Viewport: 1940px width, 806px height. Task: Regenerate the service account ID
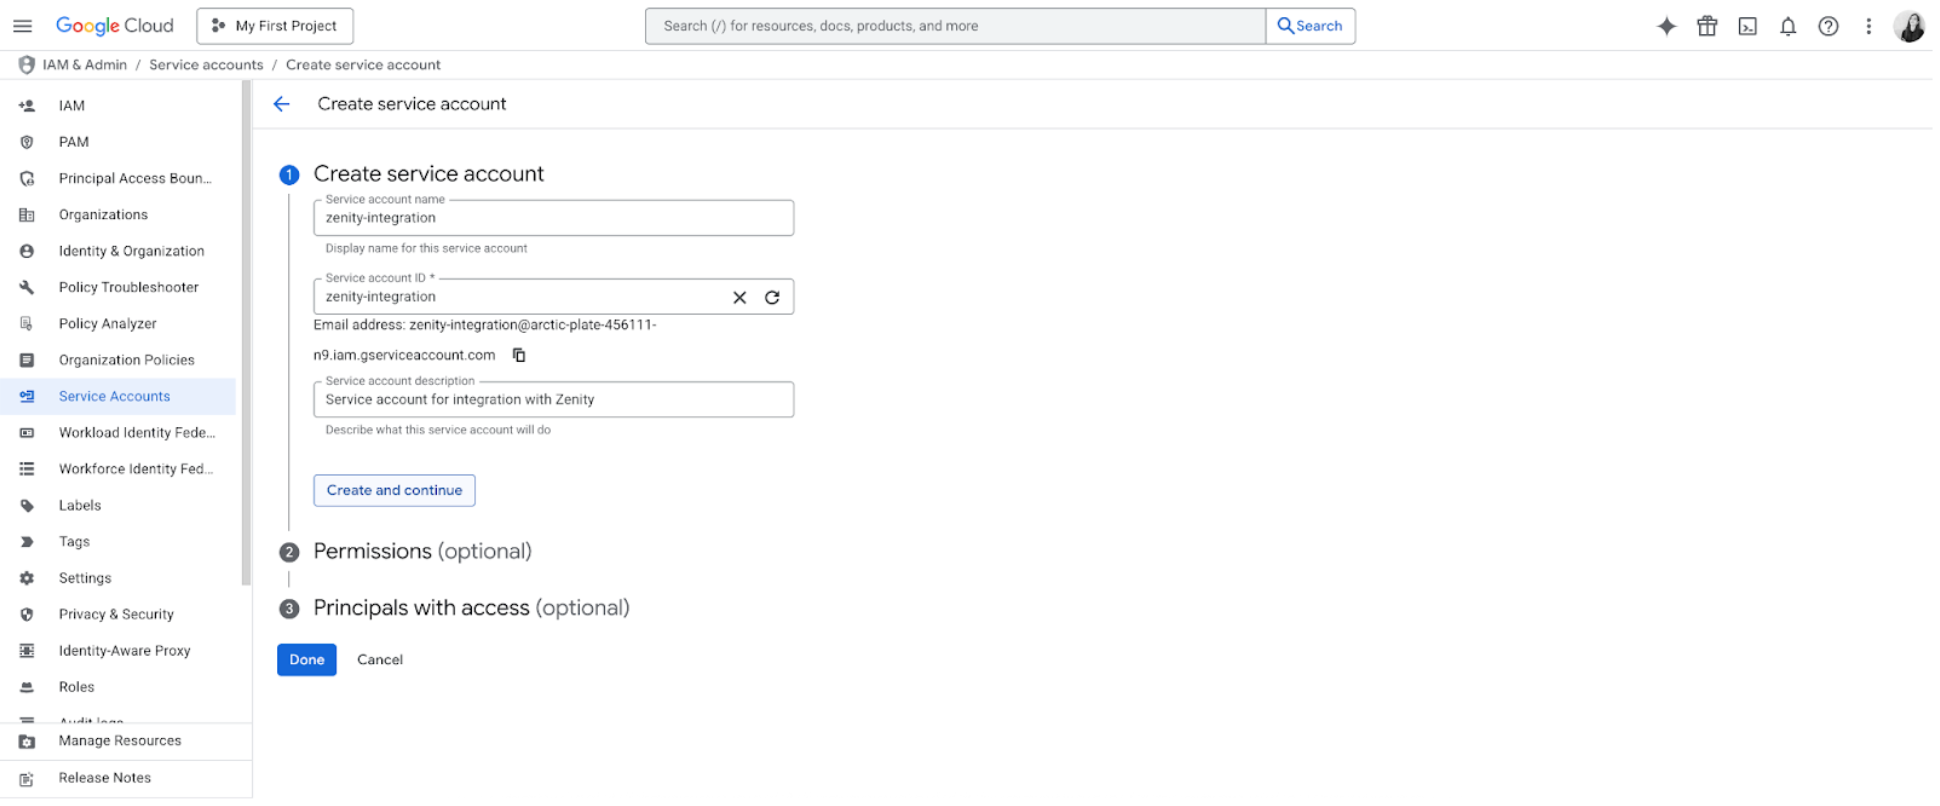pos(772,297)
